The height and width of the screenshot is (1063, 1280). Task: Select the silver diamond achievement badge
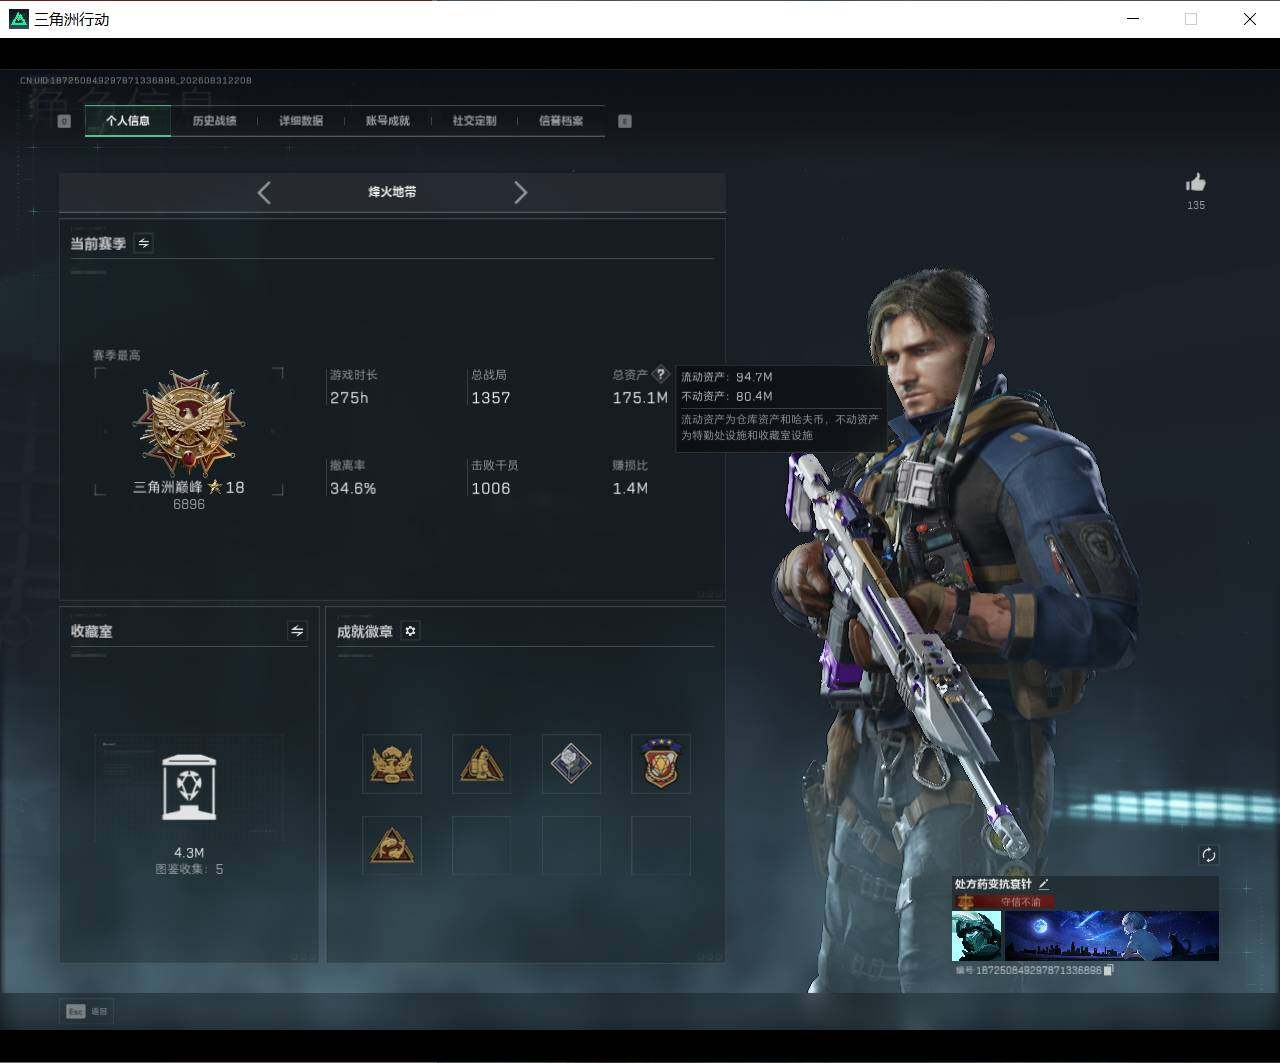(x=571, y=764)
